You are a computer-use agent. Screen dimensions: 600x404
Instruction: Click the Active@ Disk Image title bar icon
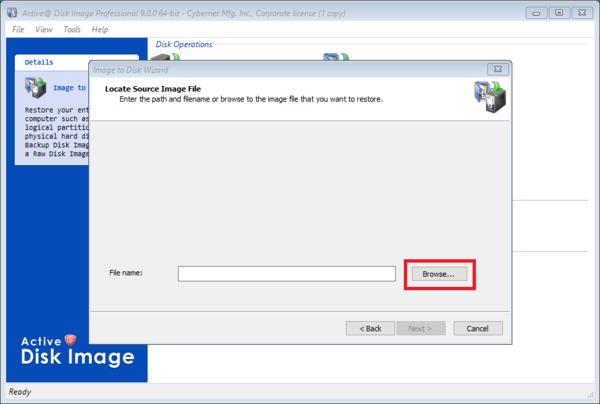click(12, 13)
